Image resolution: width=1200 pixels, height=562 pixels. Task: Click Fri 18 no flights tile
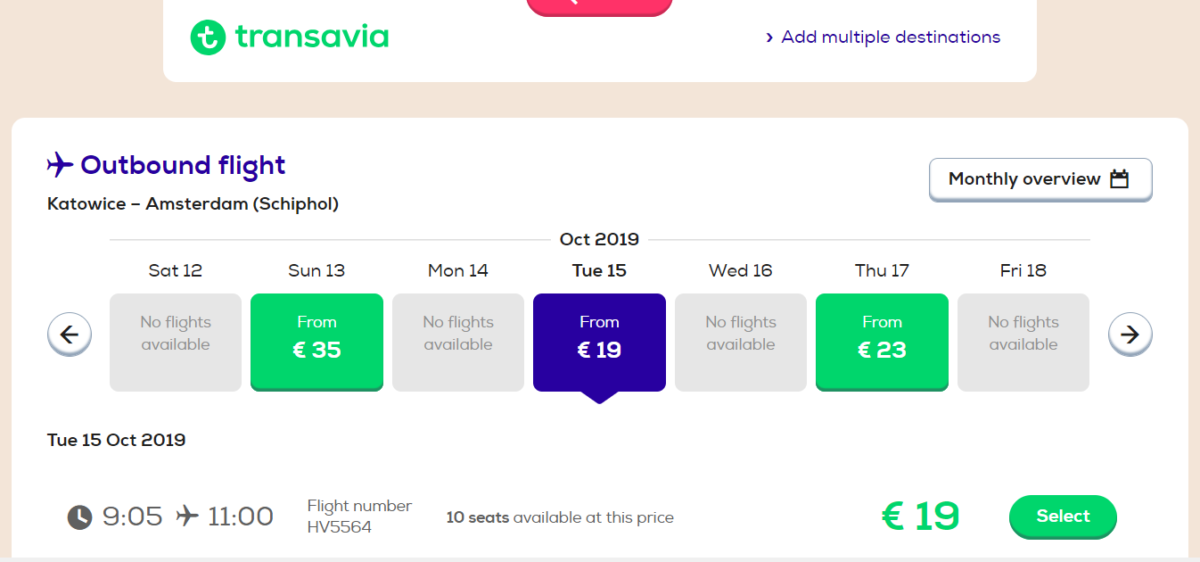(x=1024, y=342)
